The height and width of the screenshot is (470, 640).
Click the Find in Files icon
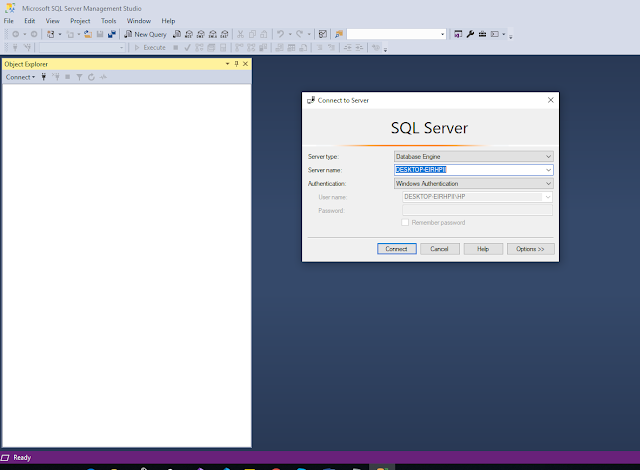(x=339, y=34)
